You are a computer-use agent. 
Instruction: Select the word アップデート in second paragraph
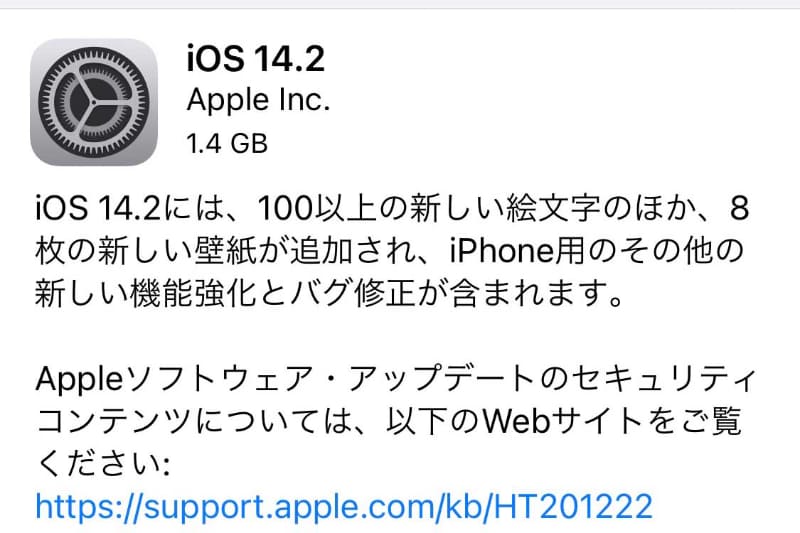click(x=442, y=379)
